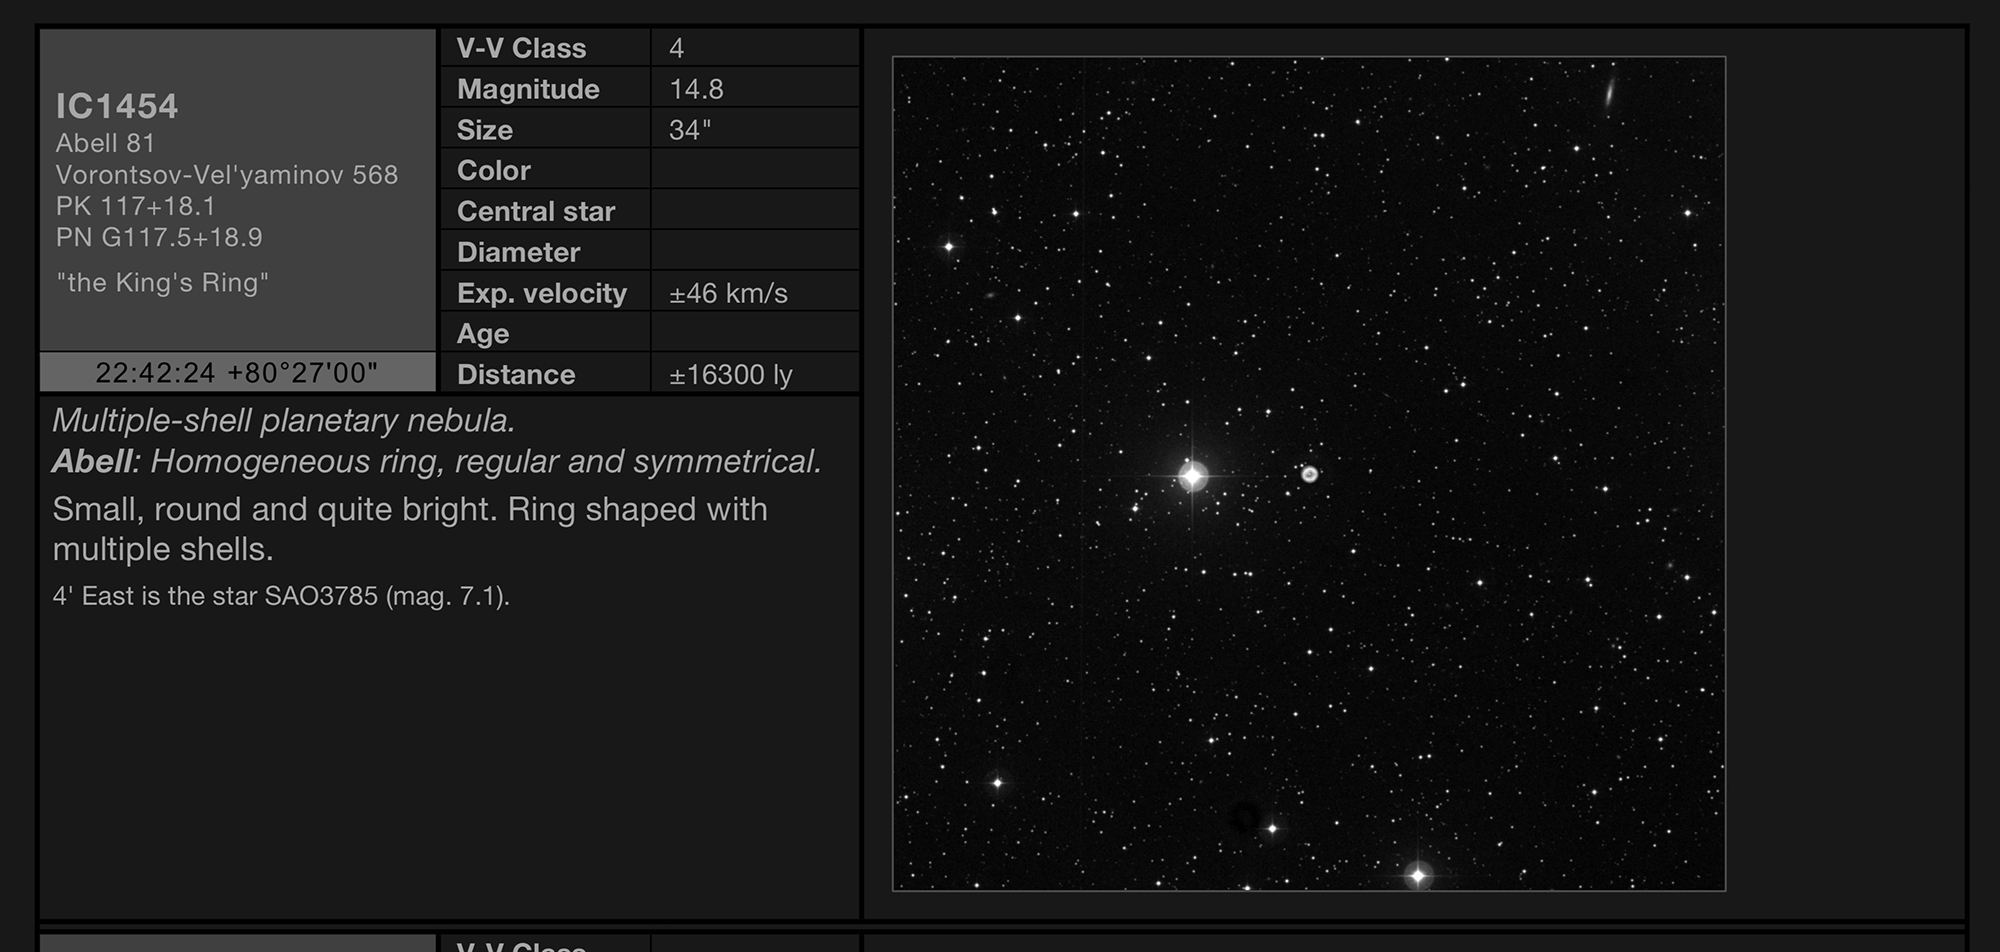Click the 'Diameter' row label
This screenshot has height=952, width=2000.
(518, 252)
